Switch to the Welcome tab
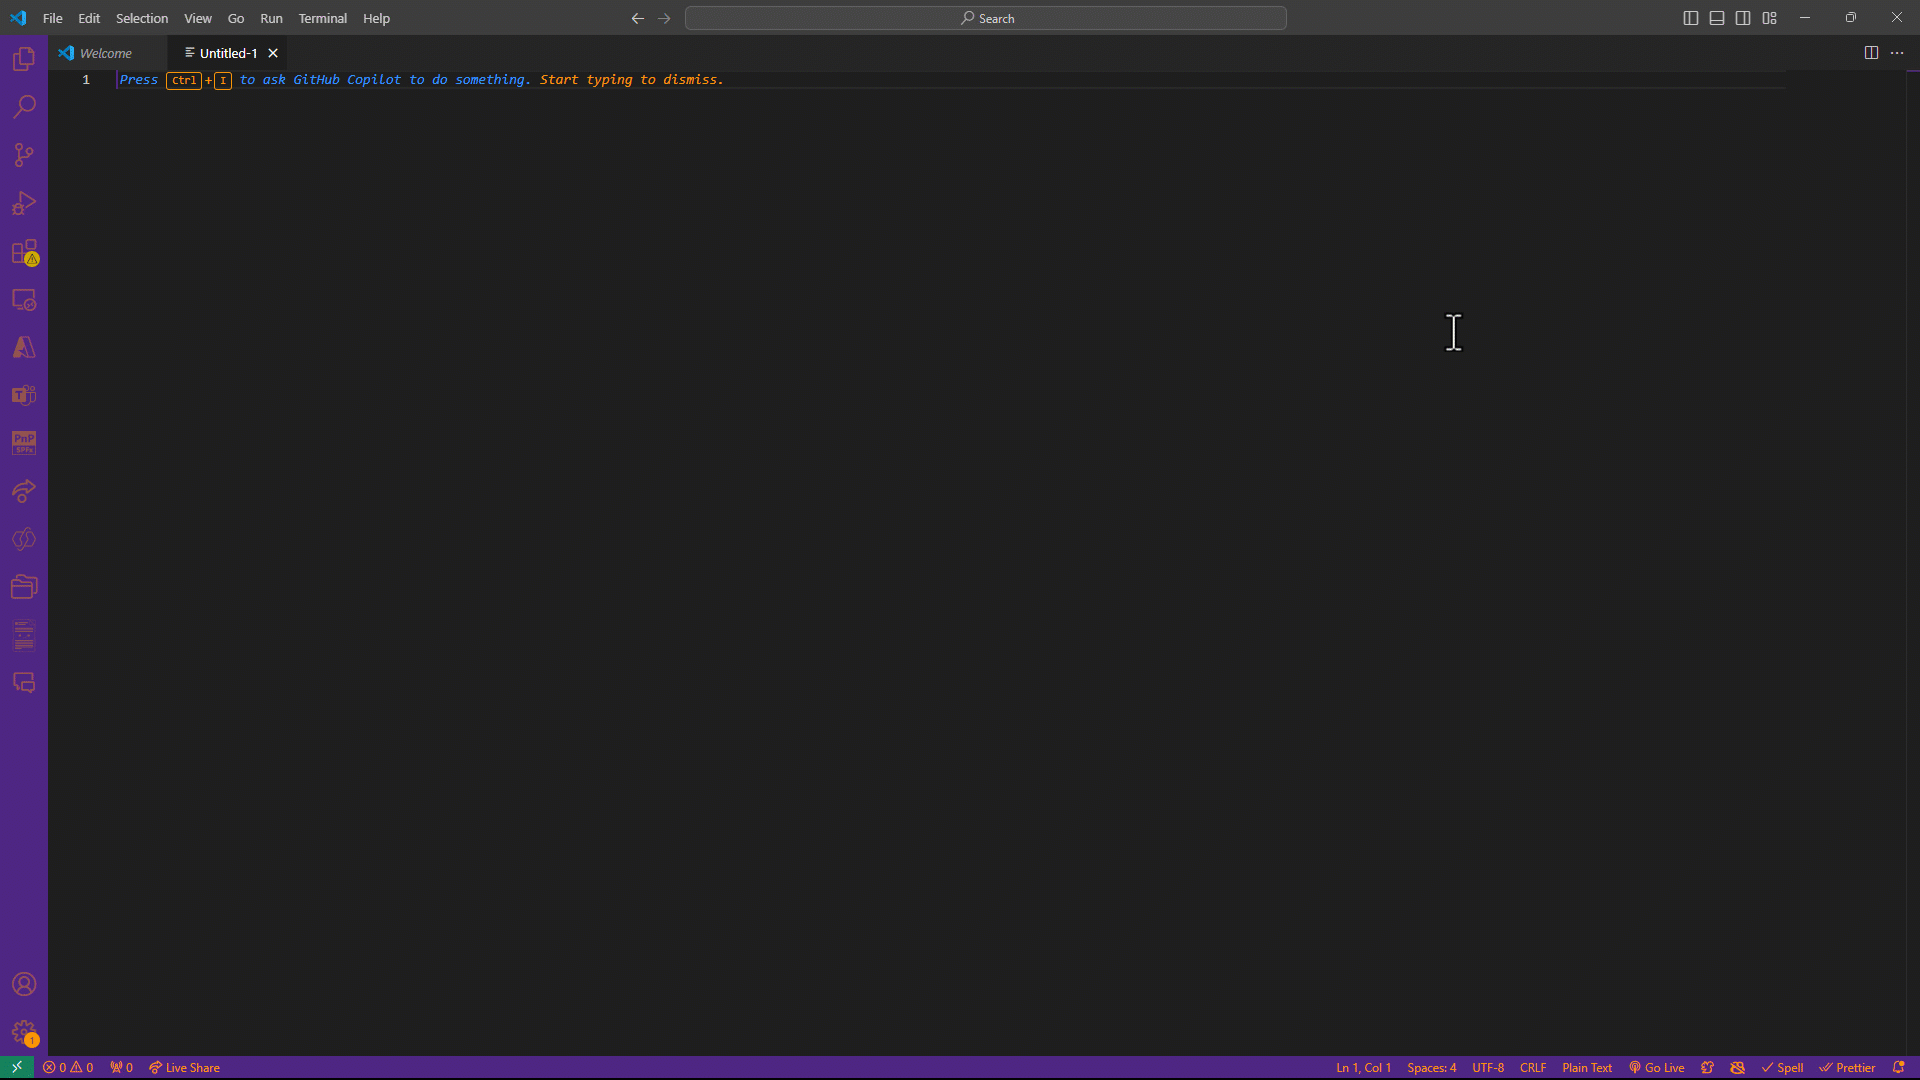This screenshot has height=1080, width=1920. point(105,53)
